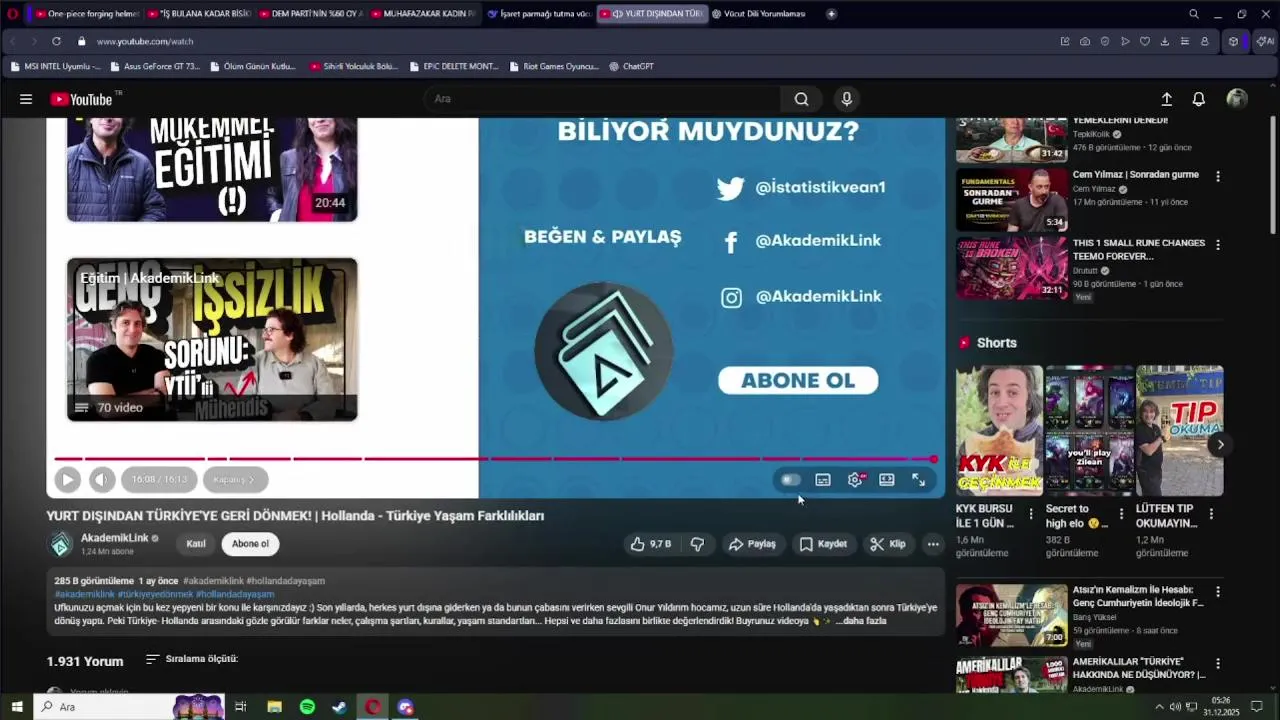Seek in the red video progress bar
Image resolution: width=1280 pixels, height=720 pixels.
click(x=495, y=459)
